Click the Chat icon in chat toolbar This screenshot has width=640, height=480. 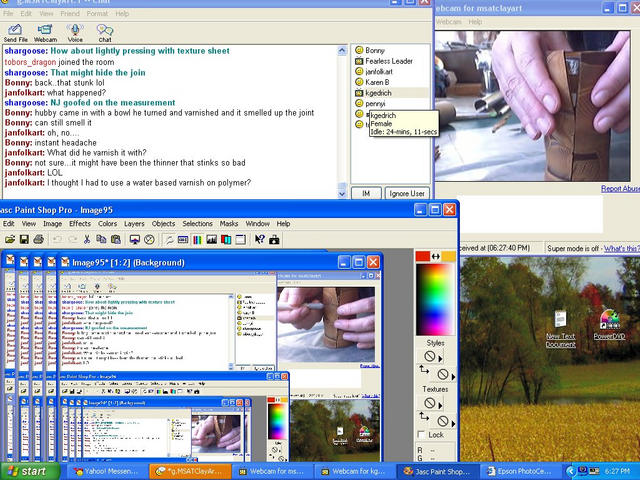point(105,33)
